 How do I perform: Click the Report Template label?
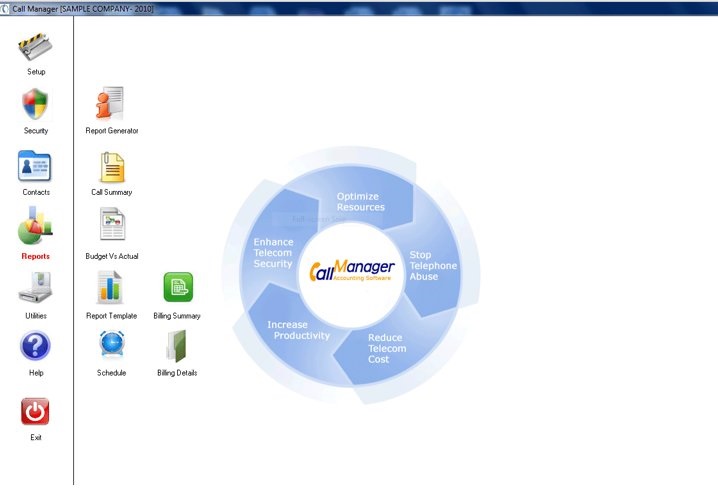coord(112,316)
